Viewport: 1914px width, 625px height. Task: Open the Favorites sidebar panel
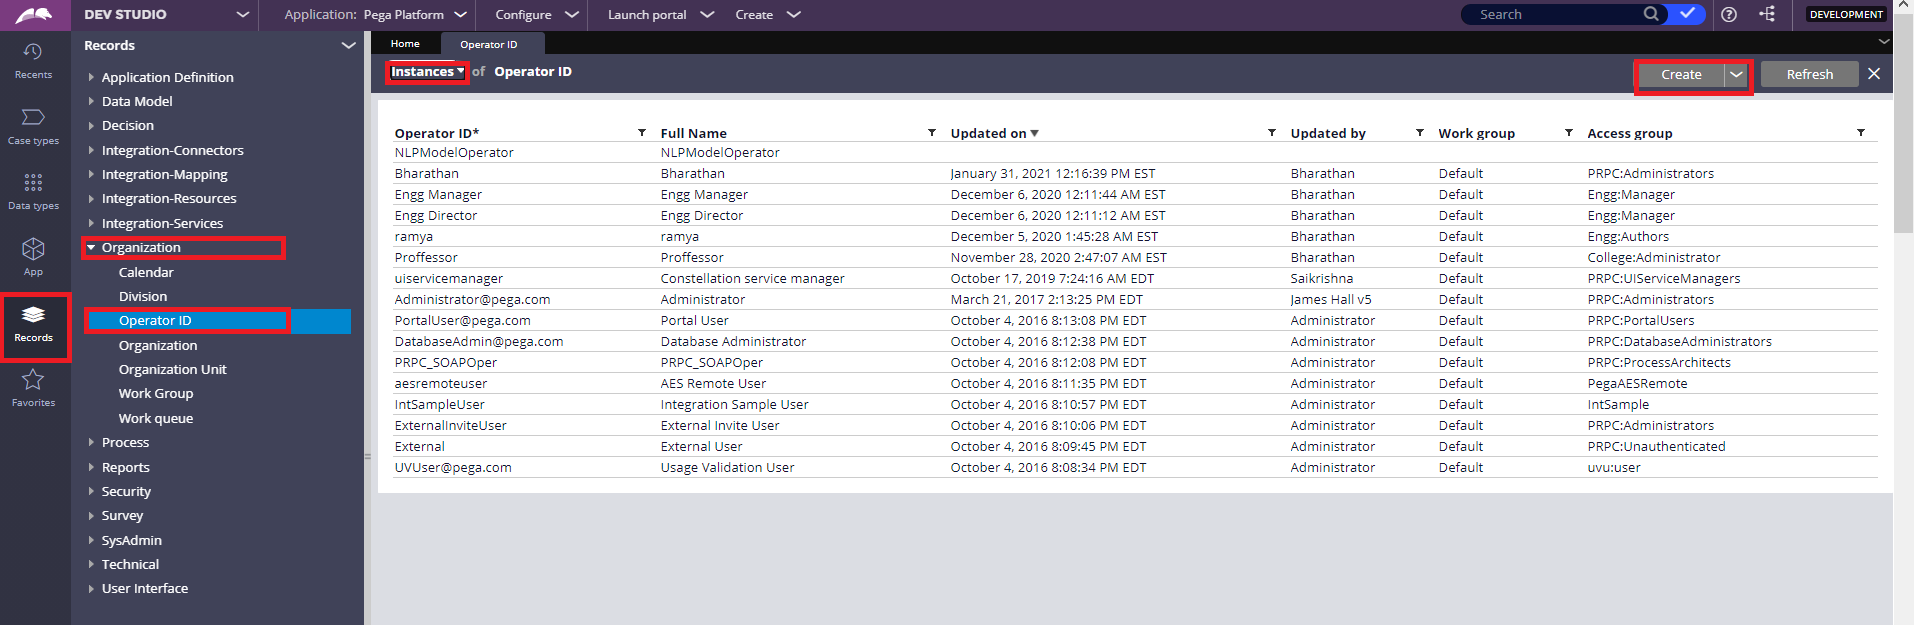33,387
